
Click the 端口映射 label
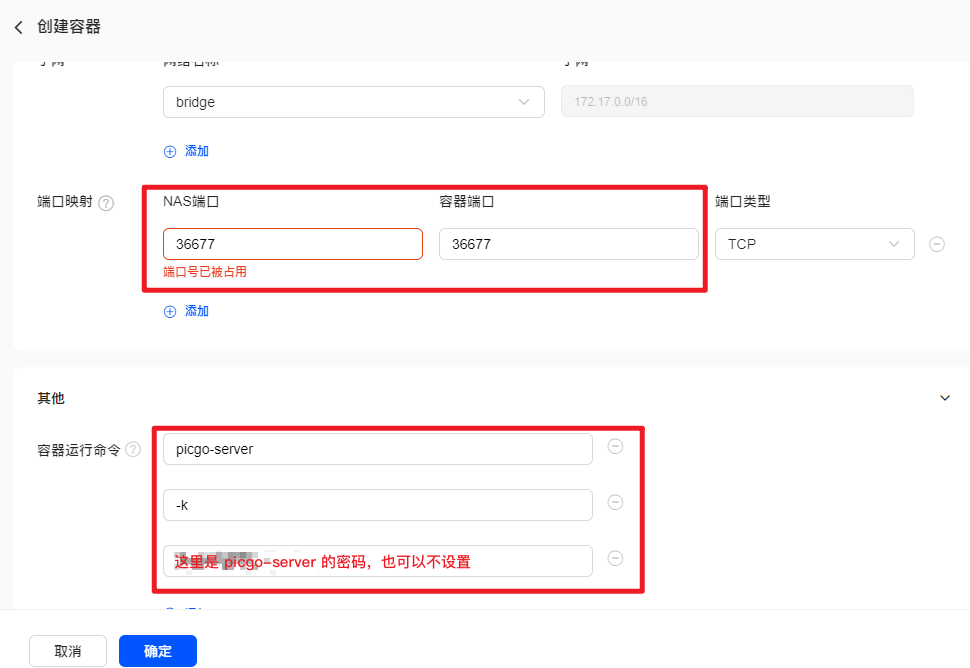coord(65,202)
